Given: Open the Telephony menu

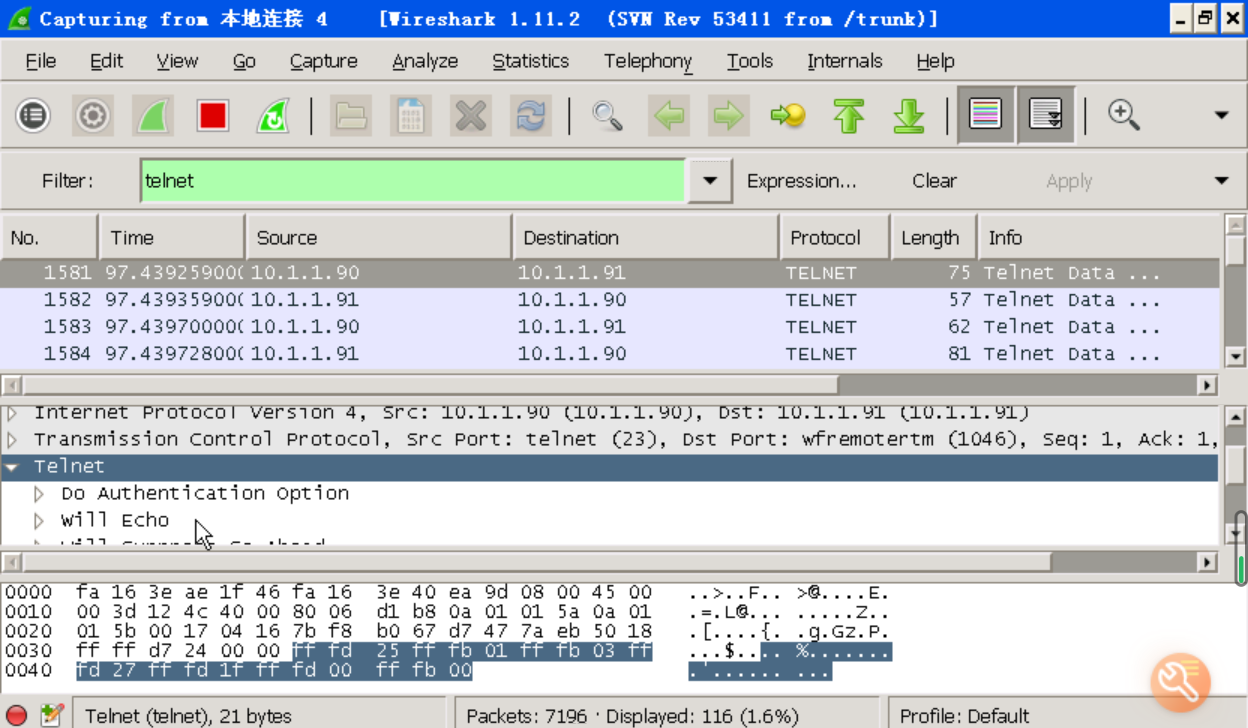Looking at the screenshot, I should pyautogui.click(x=647, y=61).
